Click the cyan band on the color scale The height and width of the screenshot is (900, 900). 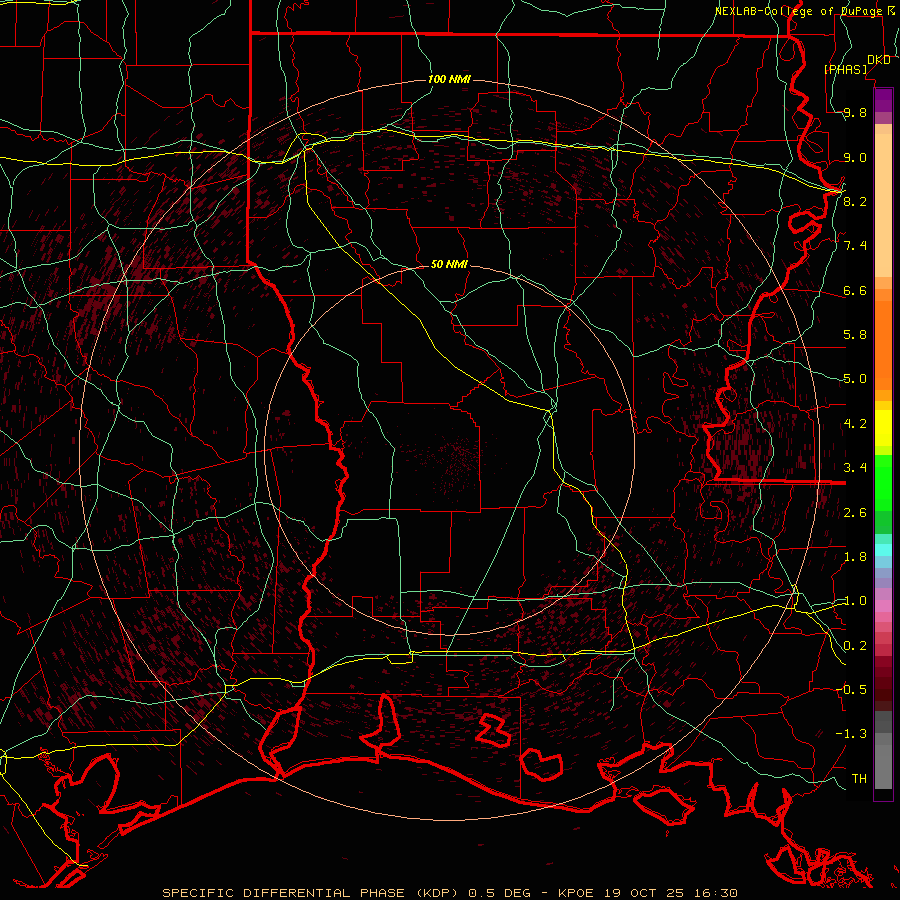883,550
